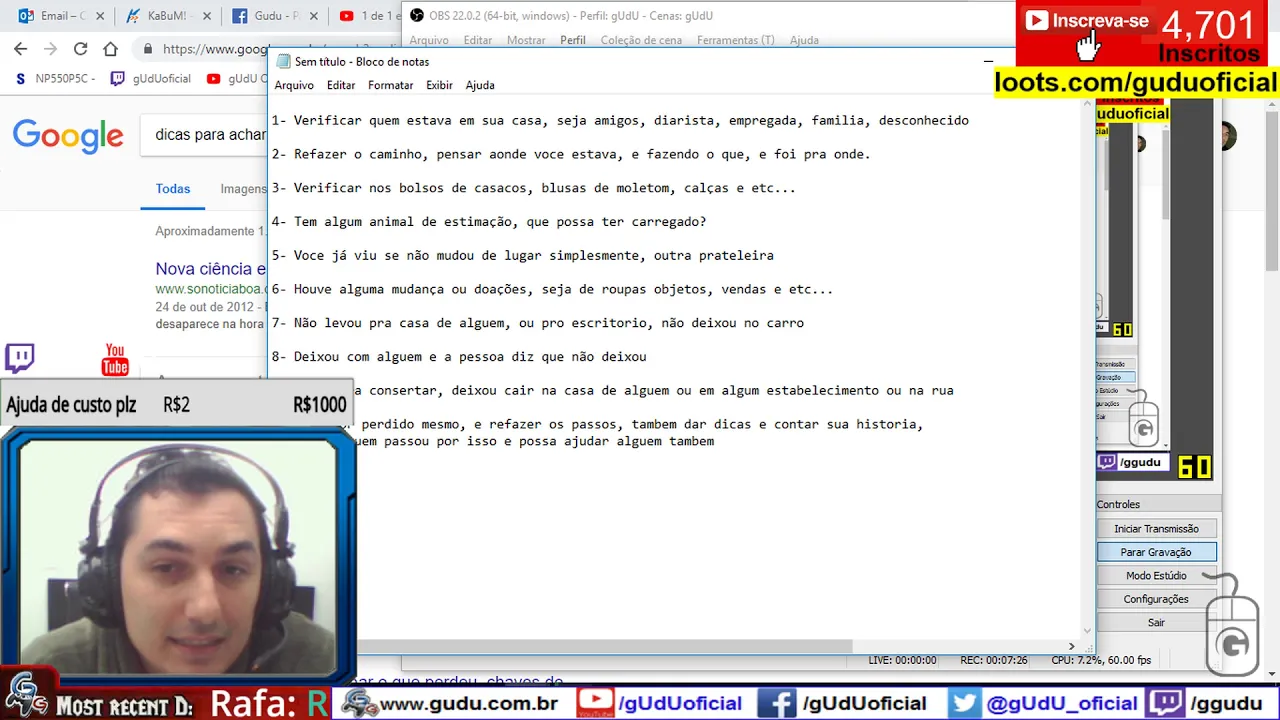
Task: Open the Ajuda menu in Notepad
Action: pos(480,85)
